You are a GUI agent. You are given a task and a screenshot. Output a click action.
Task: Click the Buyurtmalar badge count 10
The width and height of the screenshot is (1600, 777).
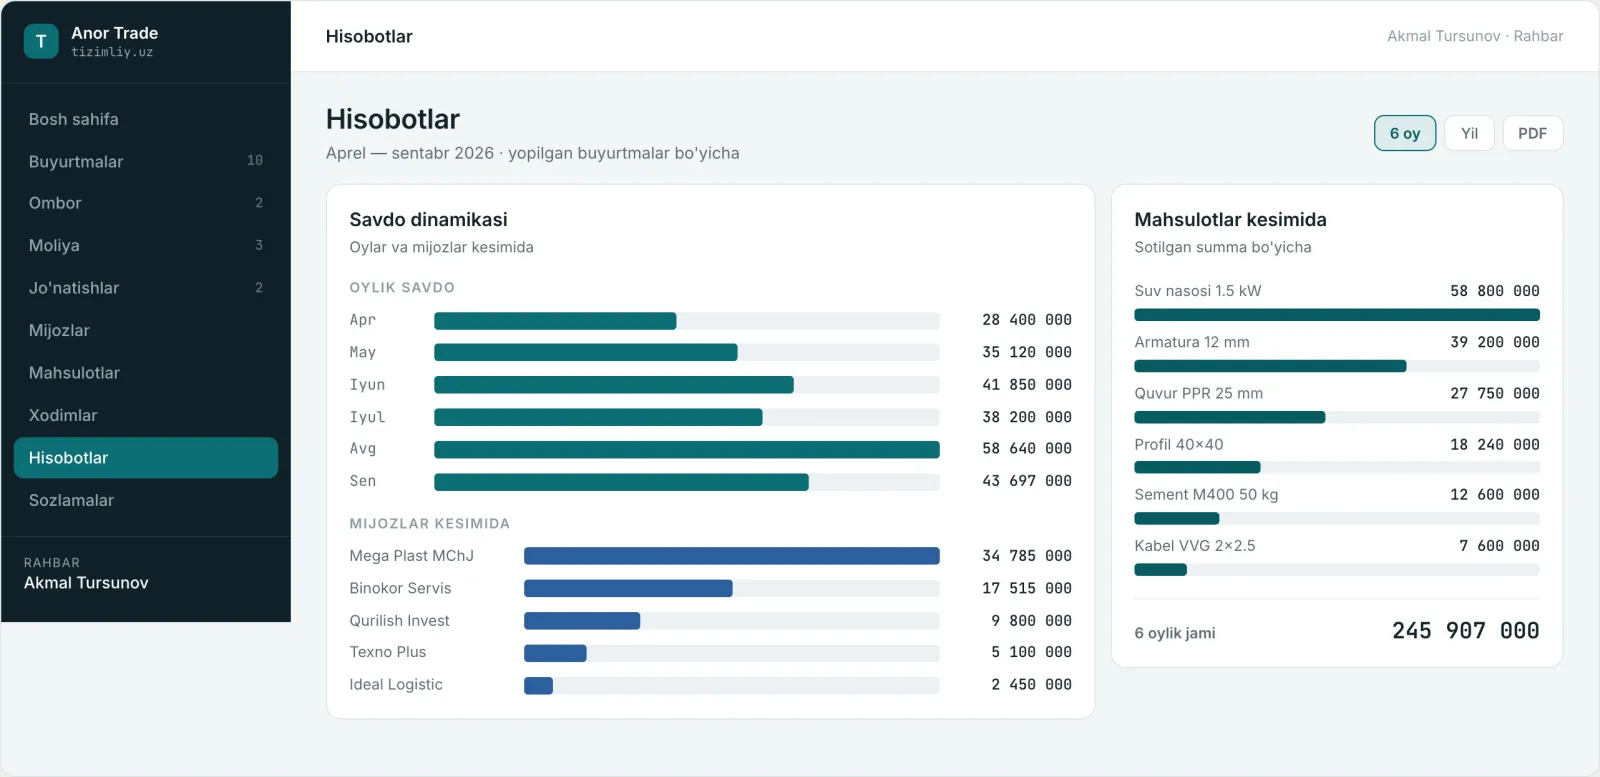click(255, 160)
